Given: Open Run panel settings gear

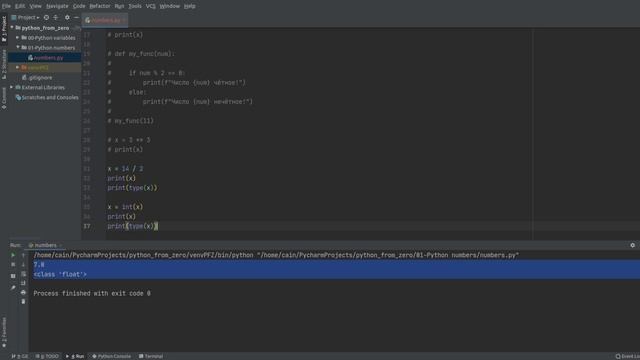Looking at the screenshot, I should pos(632,245).
